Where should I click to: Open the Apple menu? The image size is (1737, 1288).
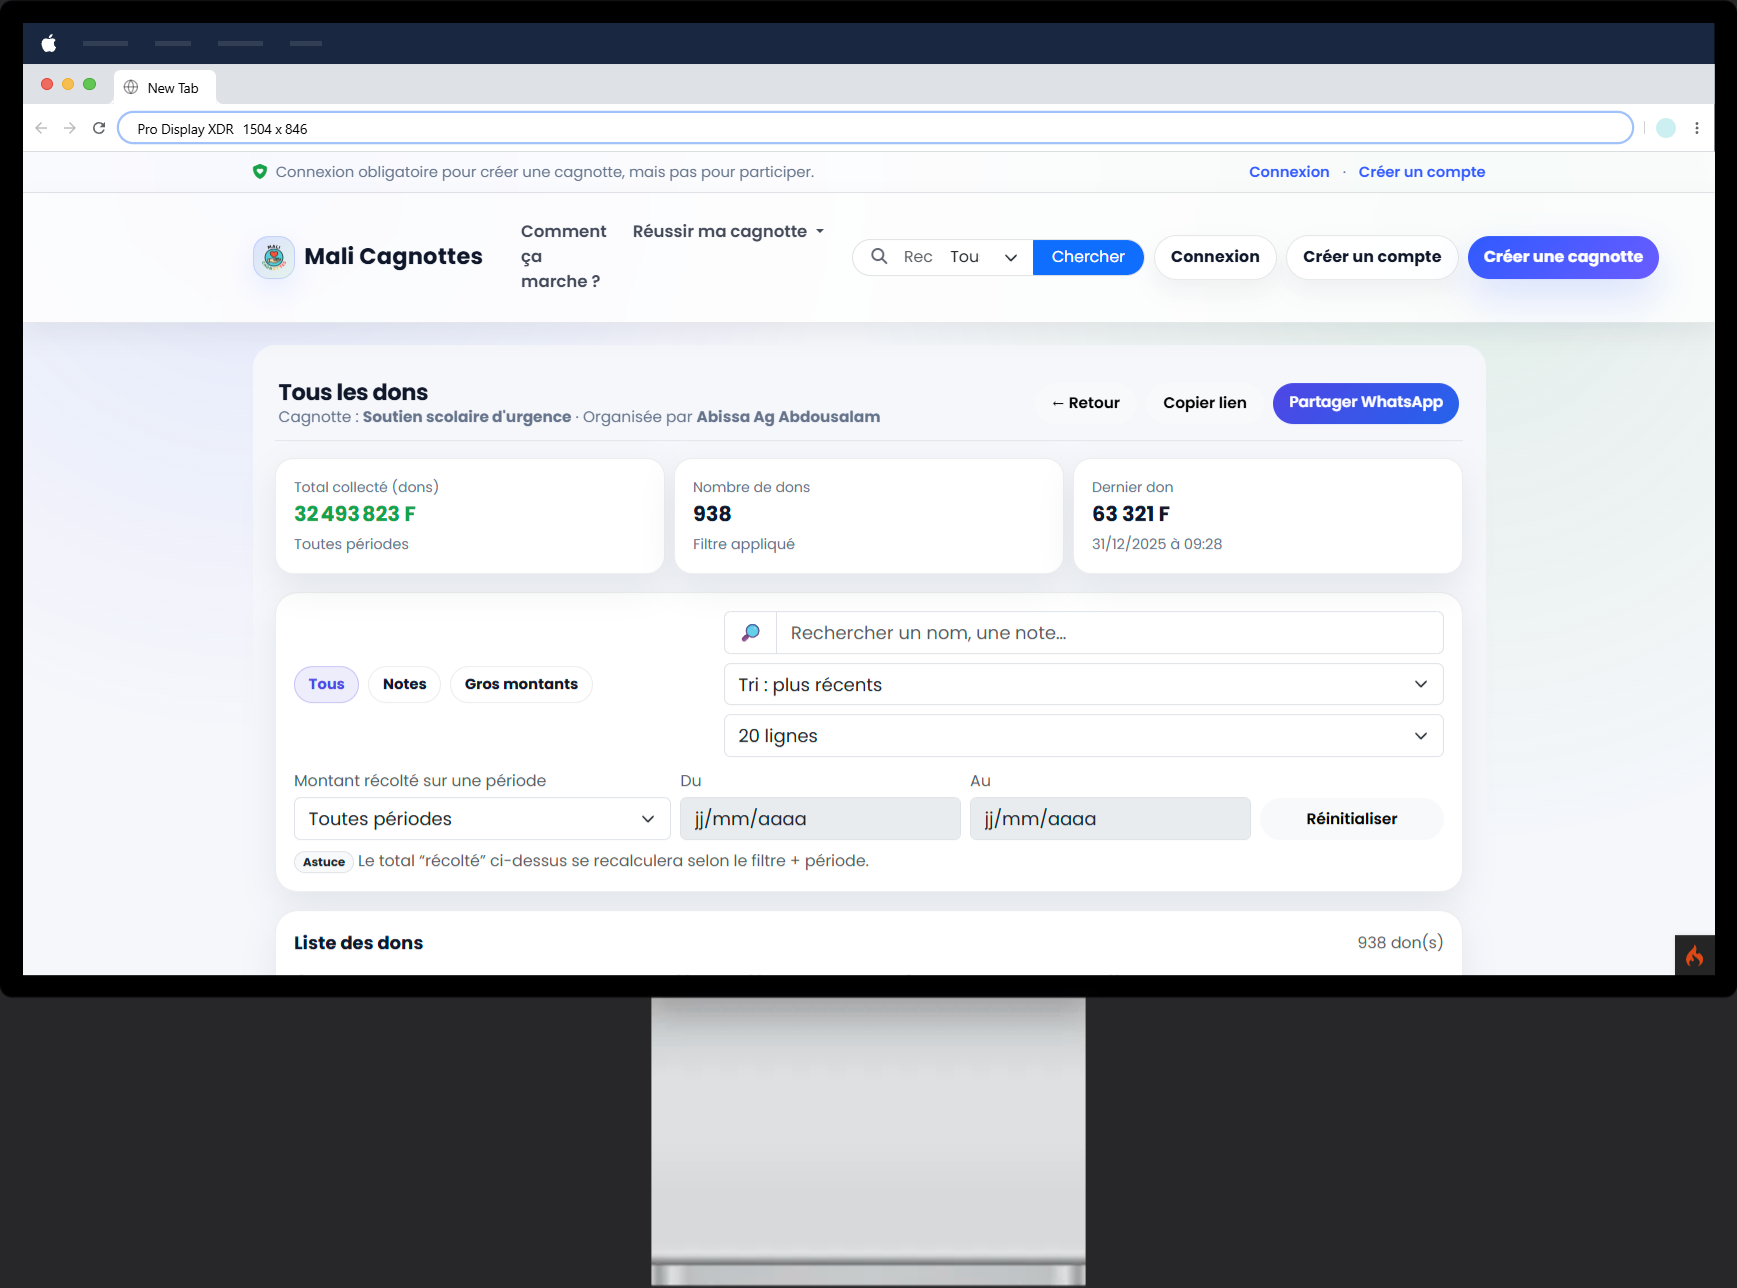click(x=48, y=43)
